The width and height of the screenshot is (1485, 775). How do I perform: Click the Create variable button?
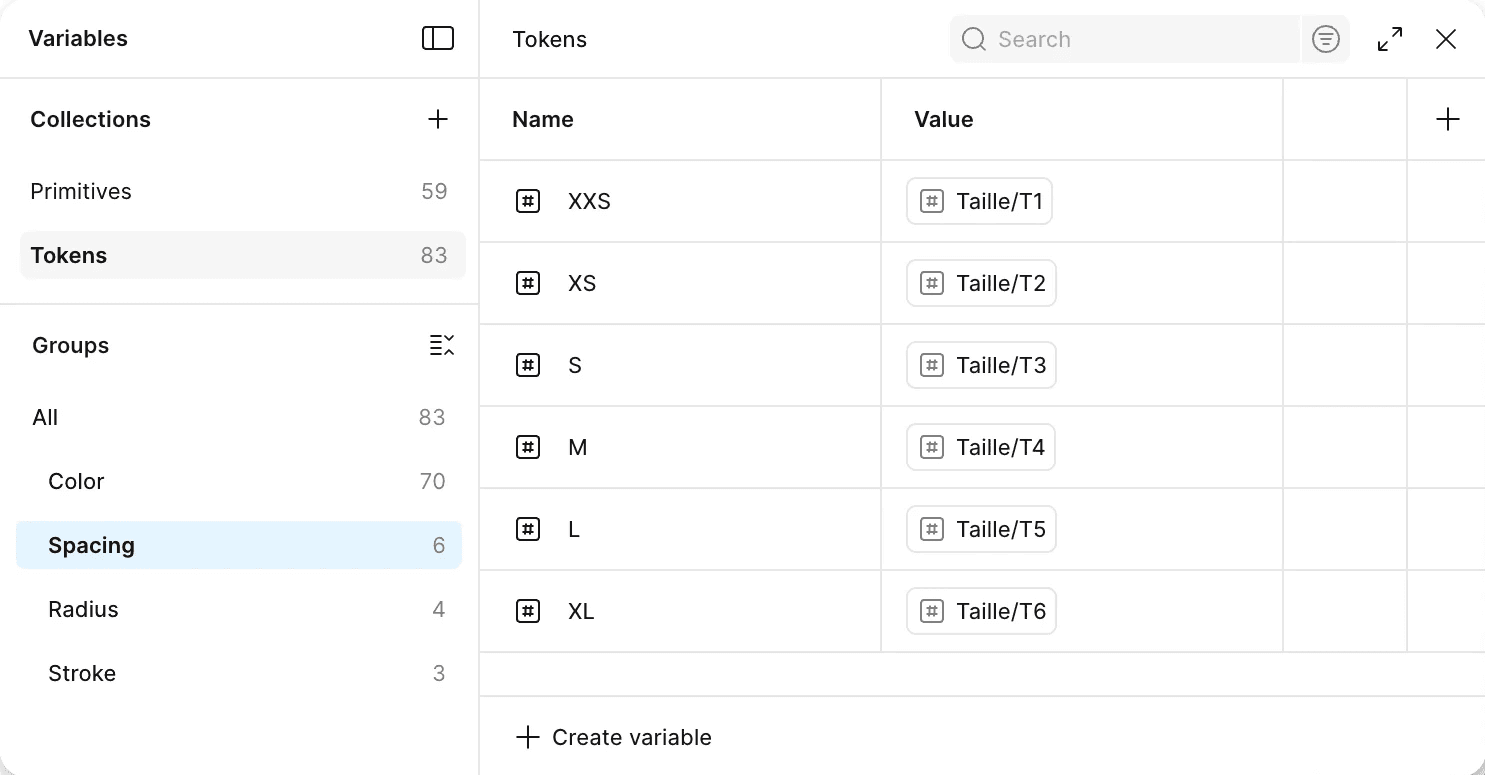[x=613, y=737]
